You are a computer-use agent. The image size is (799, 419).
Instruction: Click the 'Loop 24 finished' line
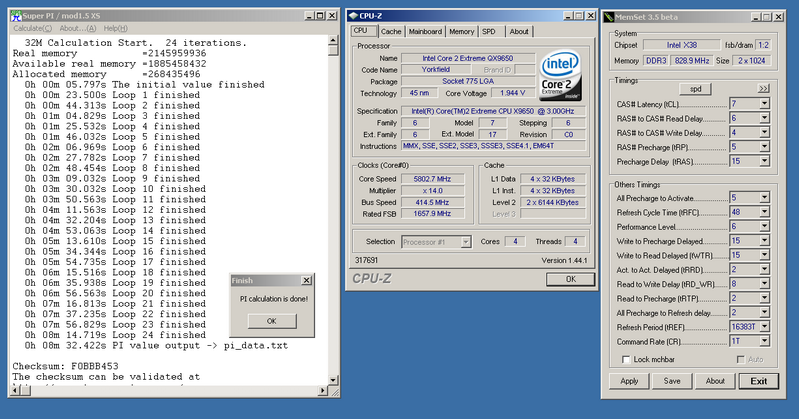115,335
